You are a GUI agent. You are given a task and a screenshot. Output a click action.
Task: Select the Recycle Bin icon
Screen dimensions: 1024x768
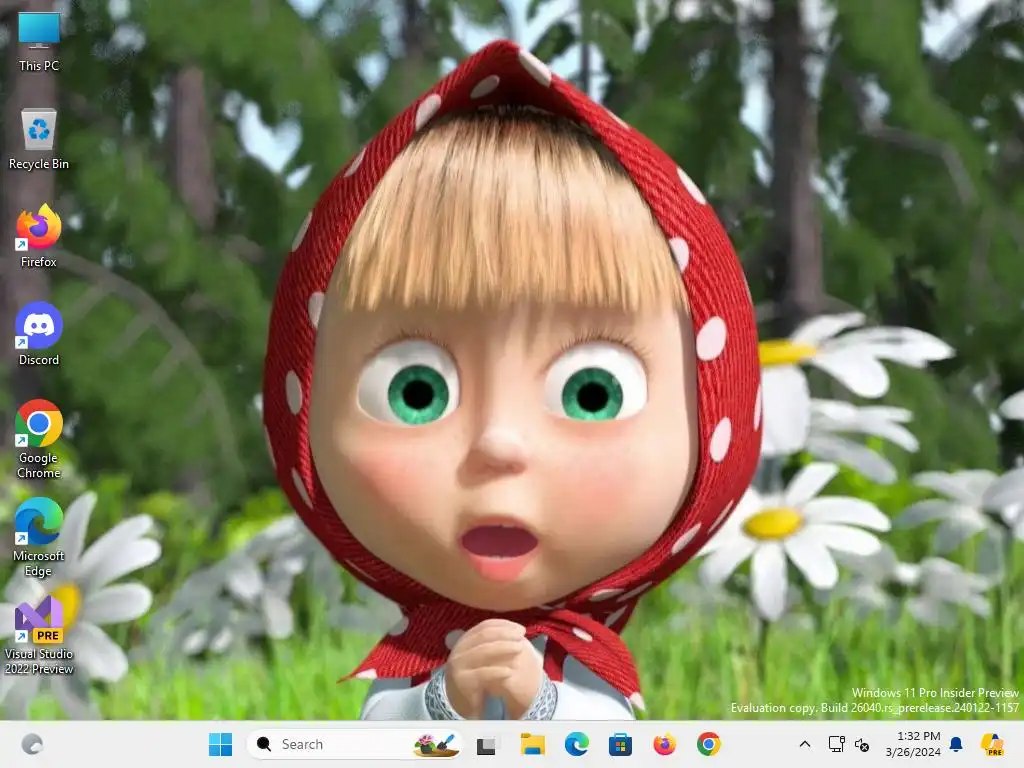point(39,140)
